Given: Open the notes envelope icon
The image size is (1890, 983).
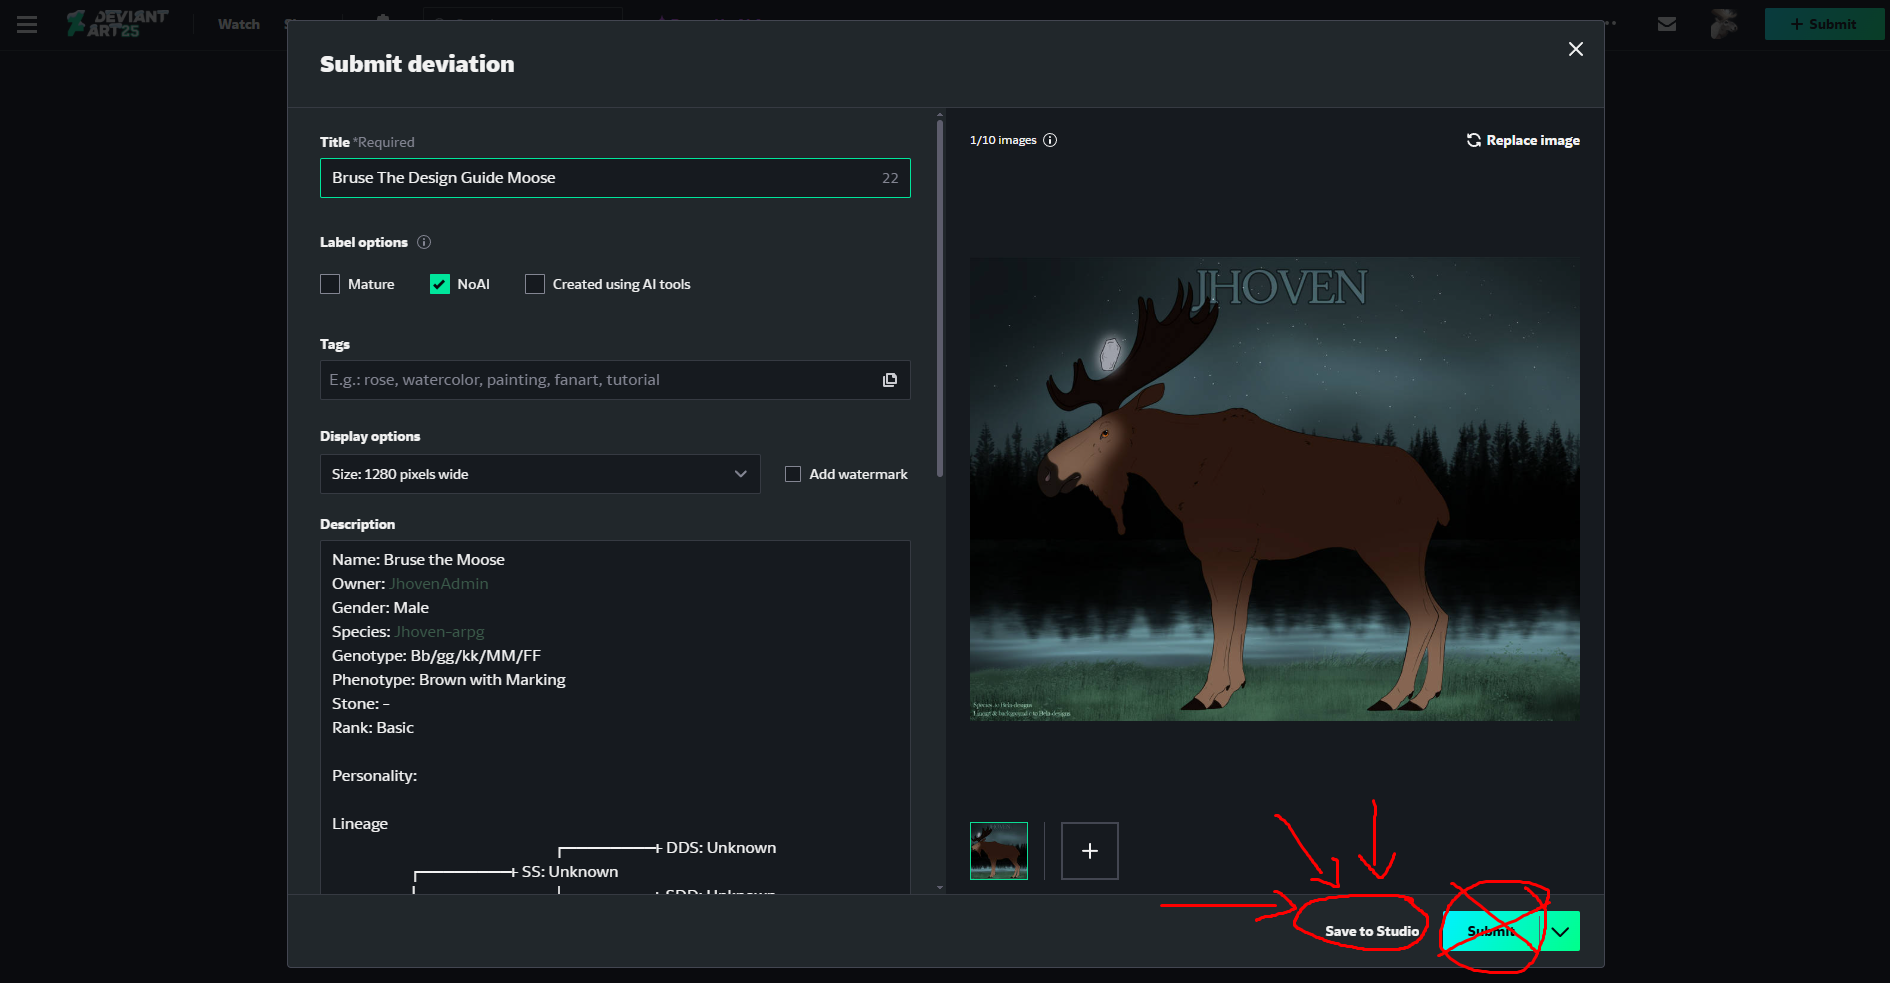Looking at the screenshot, I should 1667,24.
